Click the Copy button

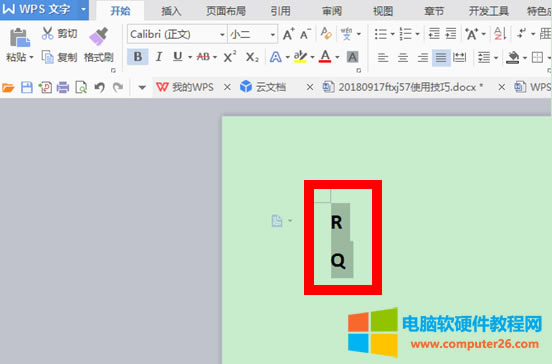point(59,57)
